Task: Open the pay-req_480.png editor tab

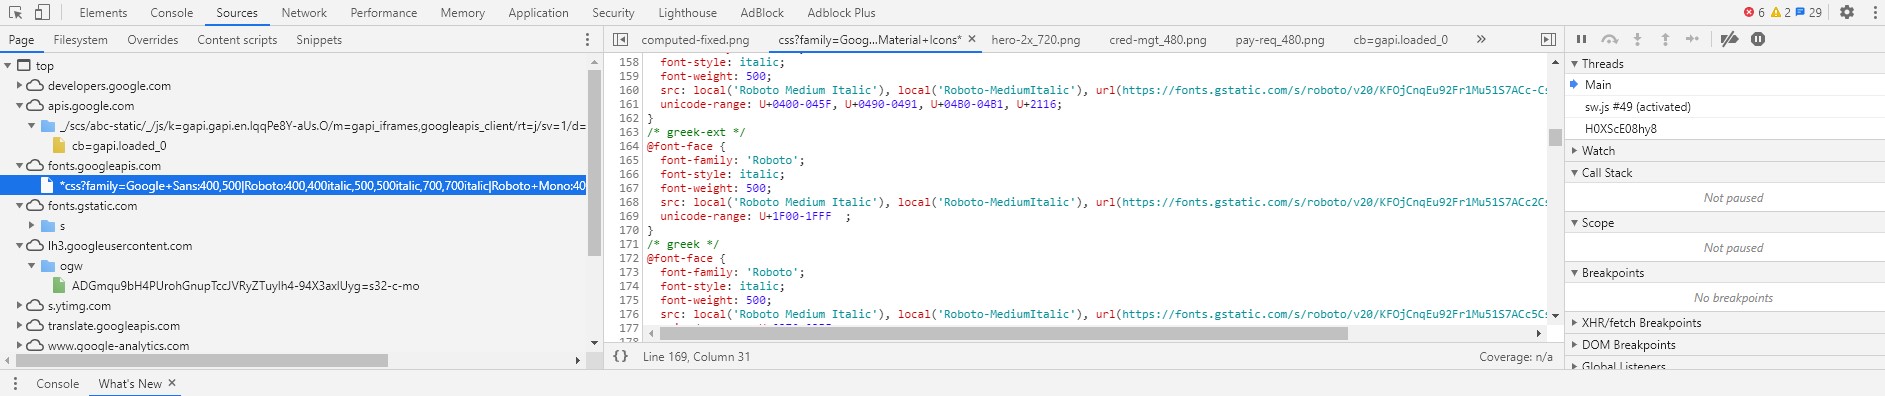Action: click(1280, 39)
